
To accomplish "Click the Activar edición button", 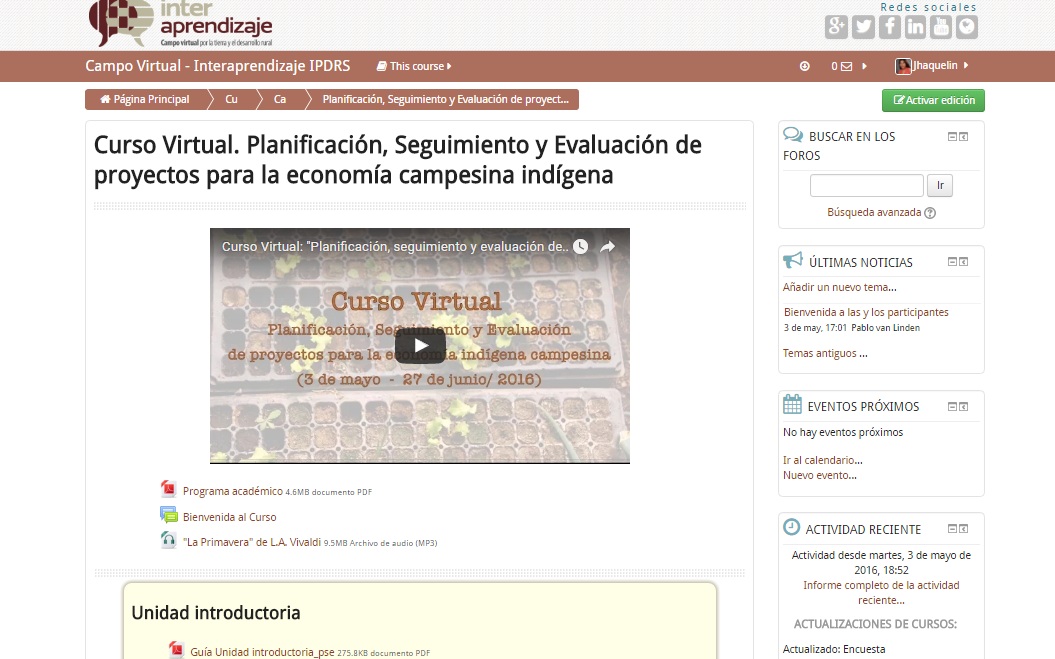I will (933, 100).
